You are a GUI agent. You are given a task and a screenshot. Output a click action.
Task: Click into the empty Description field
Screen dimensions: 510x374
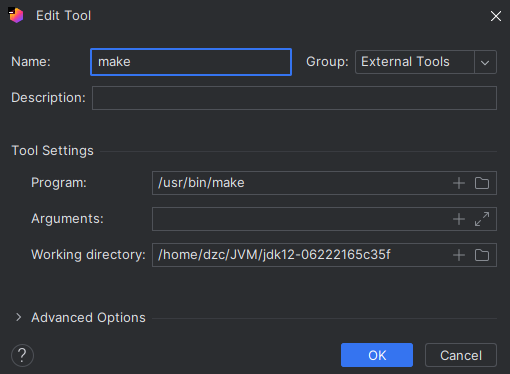pos(294,98)
